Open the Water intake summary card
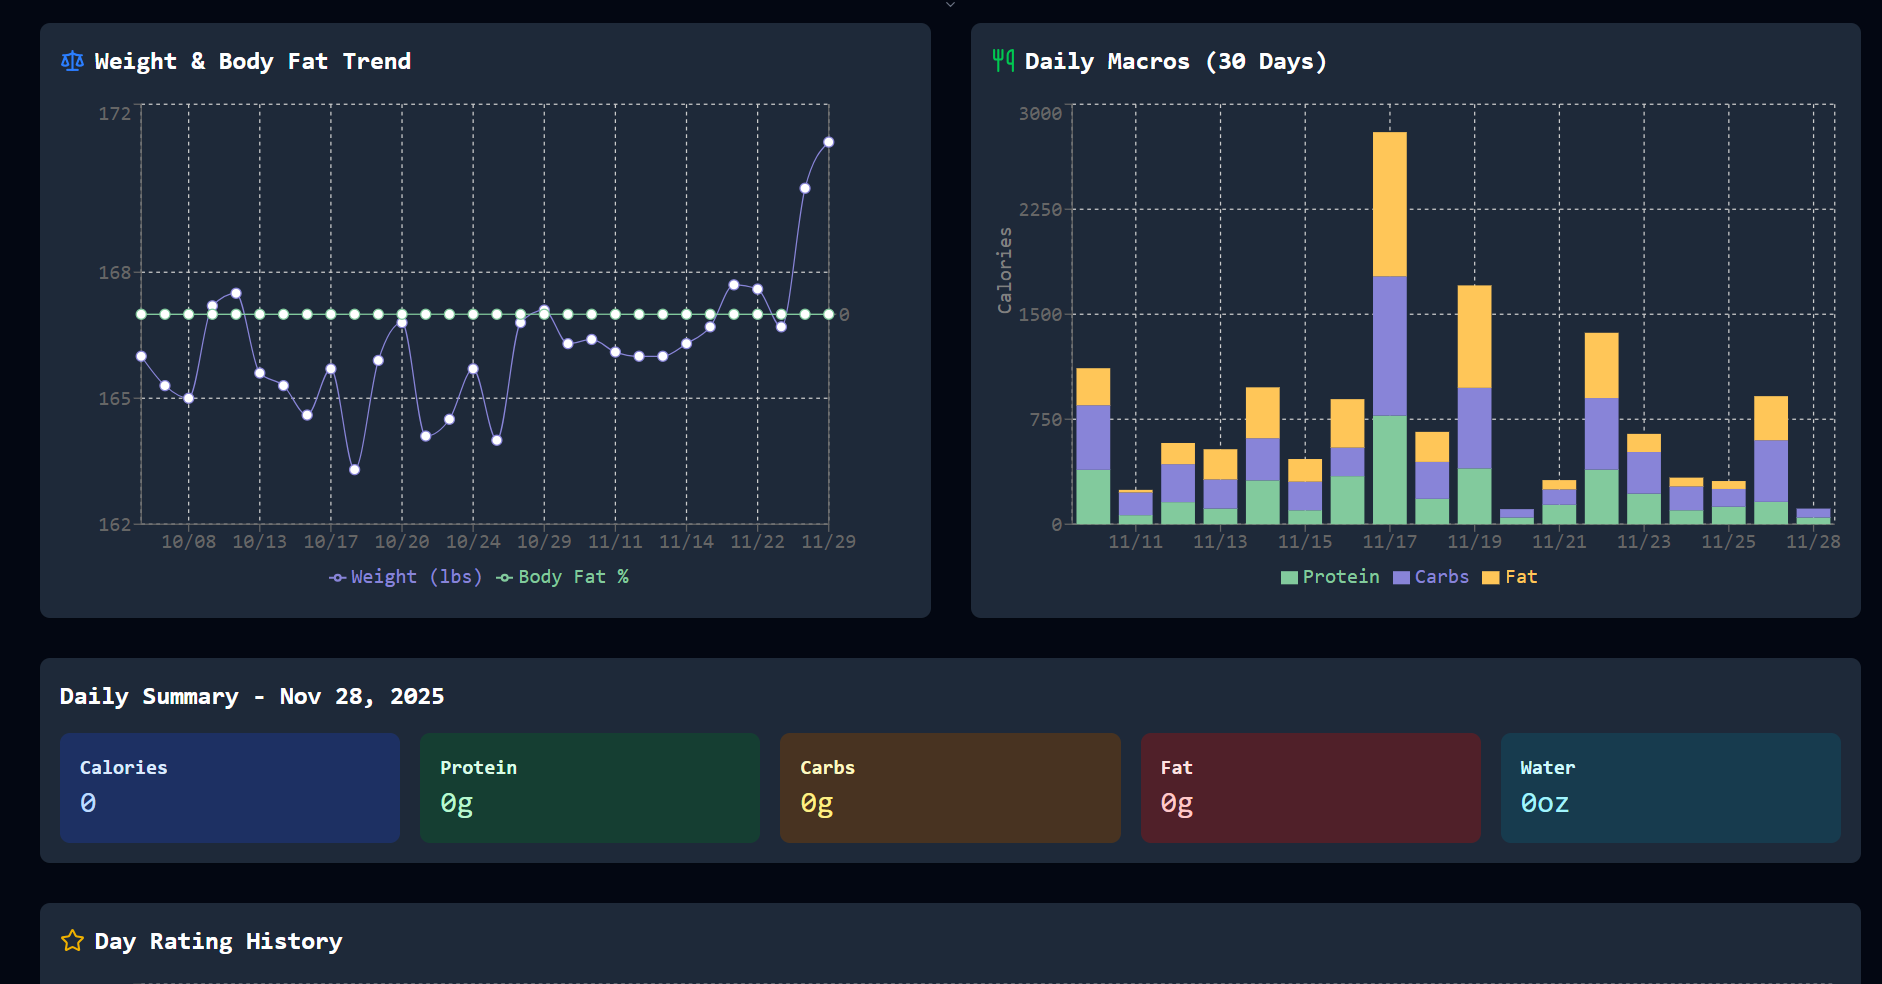Screen dimensions: 1882x984 1670,788
